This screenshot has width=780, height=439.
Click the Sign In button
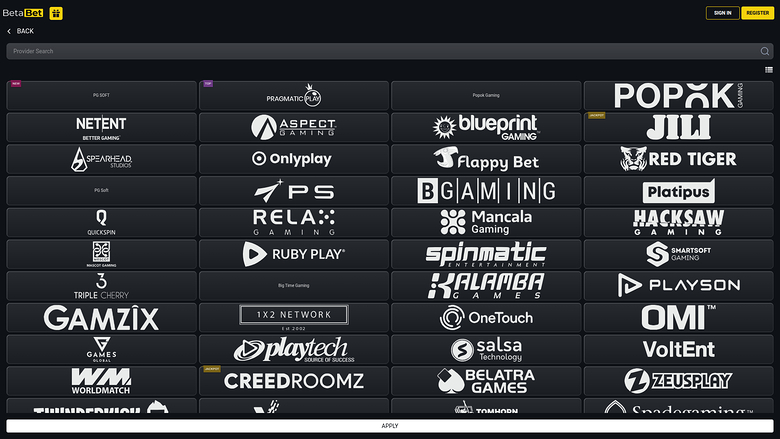coord(722,13)
